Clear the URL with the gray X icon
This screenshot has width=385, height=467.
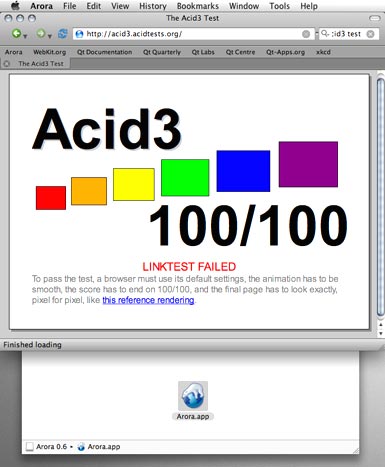coord(306,34)
